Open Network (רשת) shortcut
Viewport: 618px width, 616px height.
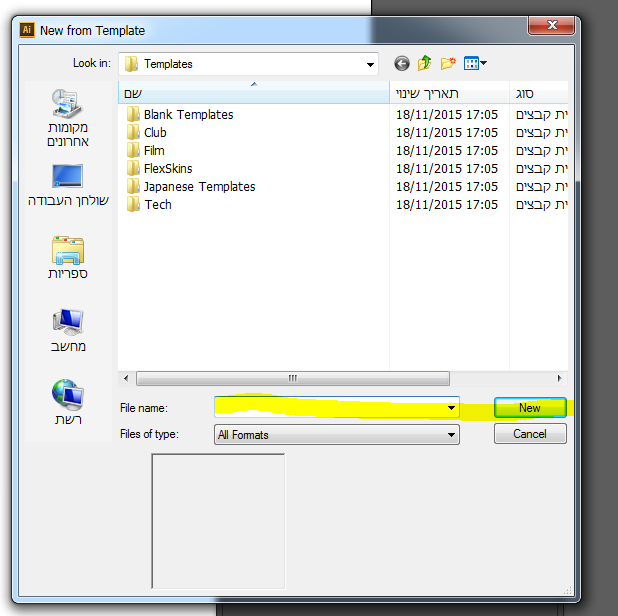point(68,402)
